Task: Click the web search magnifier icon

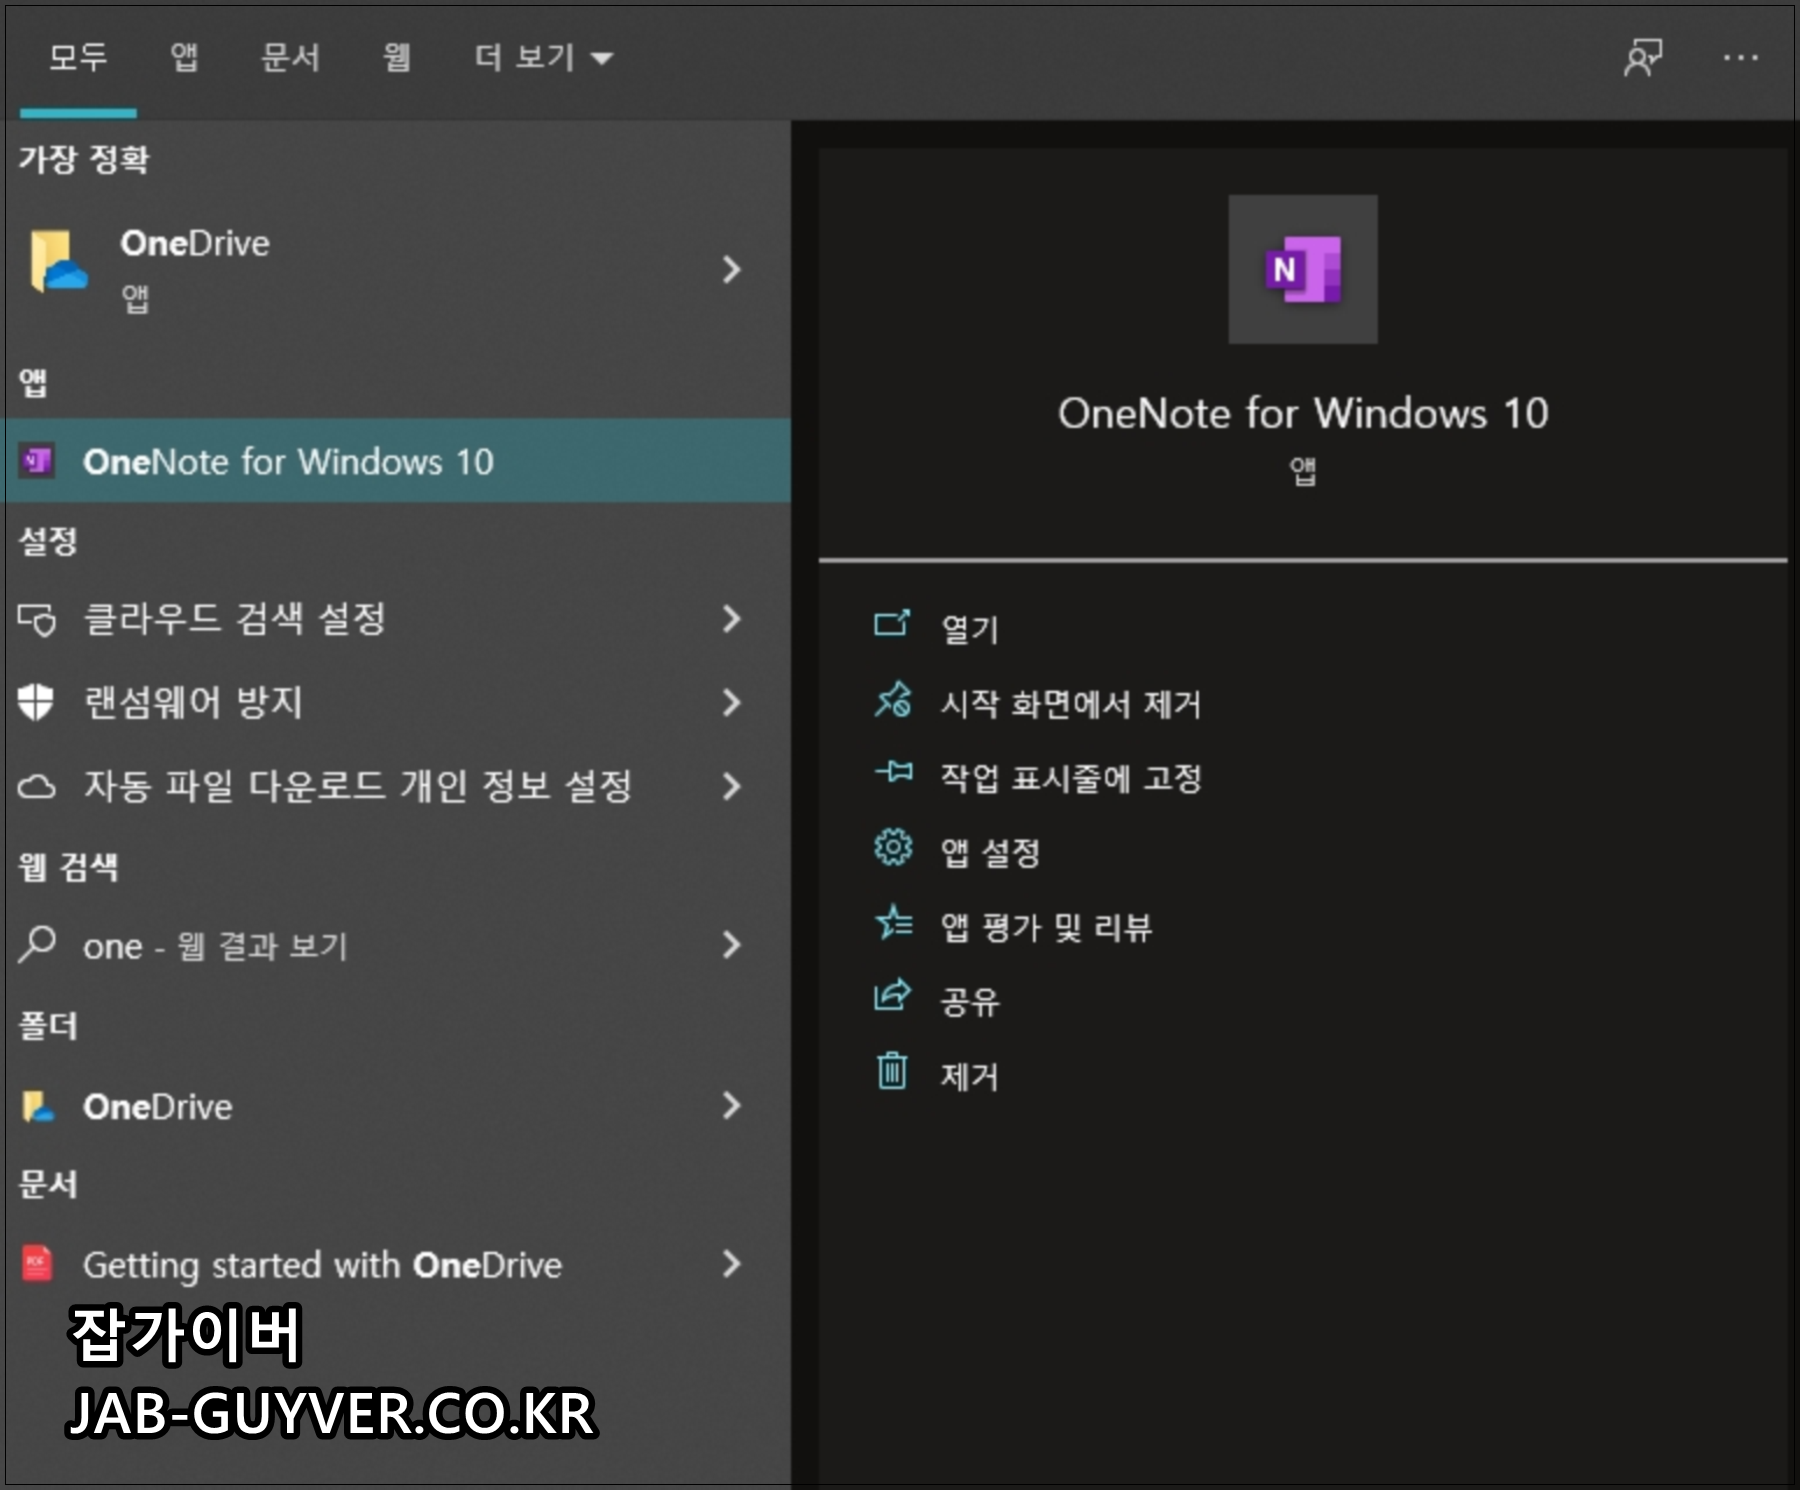Action: coord(37,944)
